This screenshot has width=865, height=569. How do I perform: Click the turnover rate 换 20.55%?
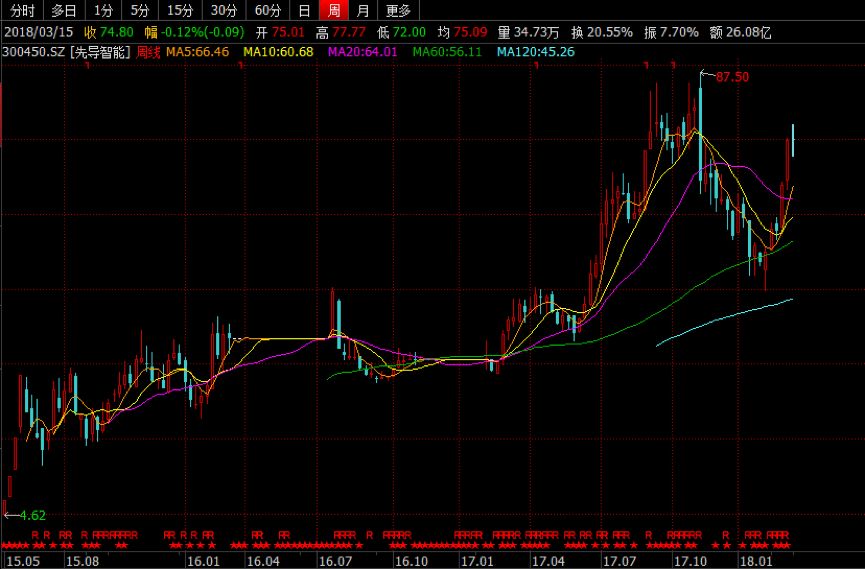[x=602, y=32]
